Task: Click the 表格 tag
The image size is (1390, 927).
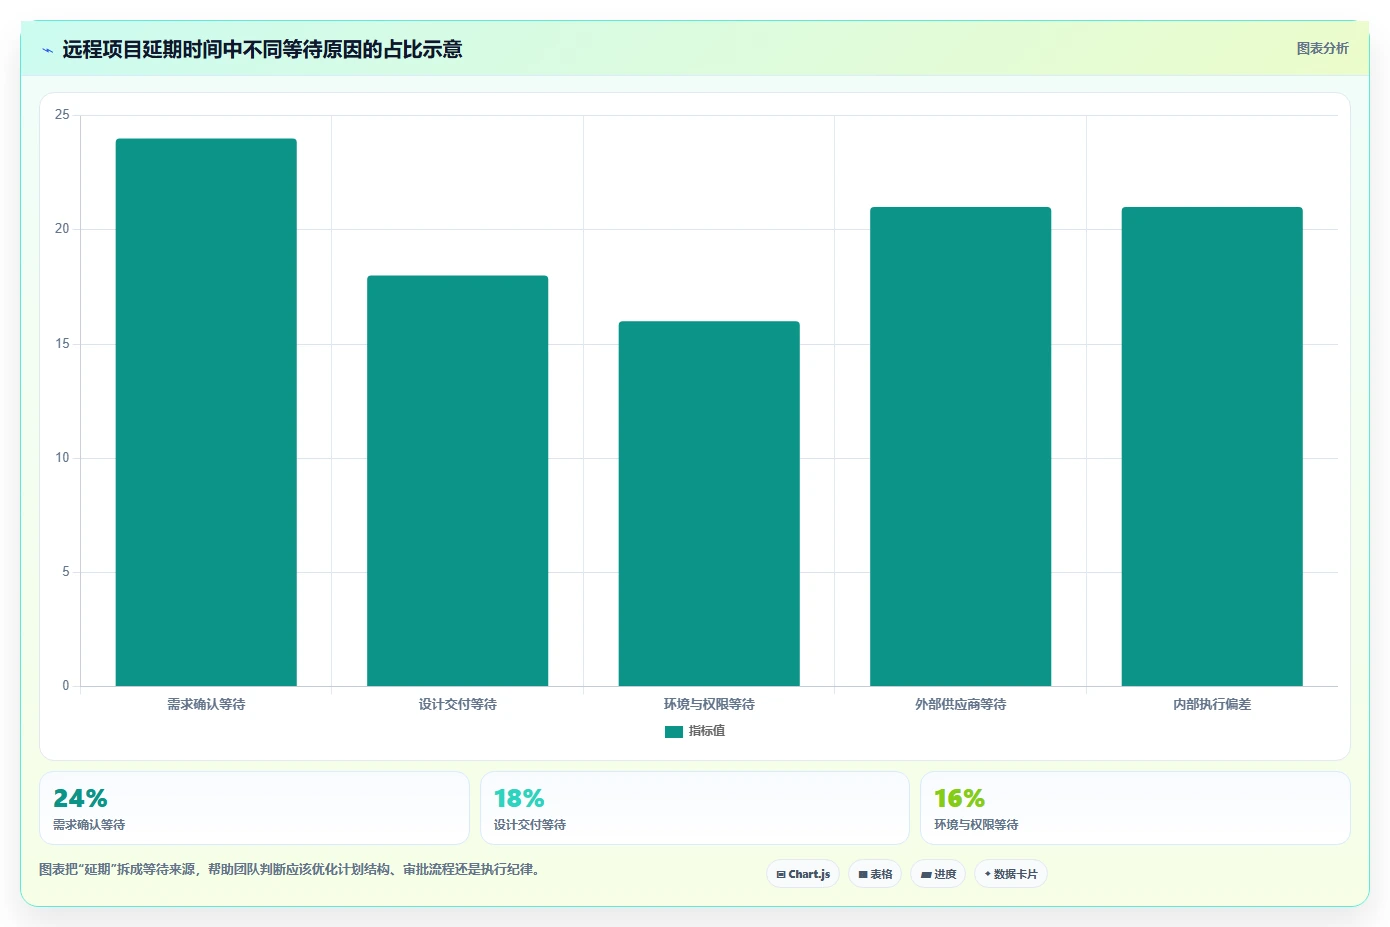Action: (875, 874)
